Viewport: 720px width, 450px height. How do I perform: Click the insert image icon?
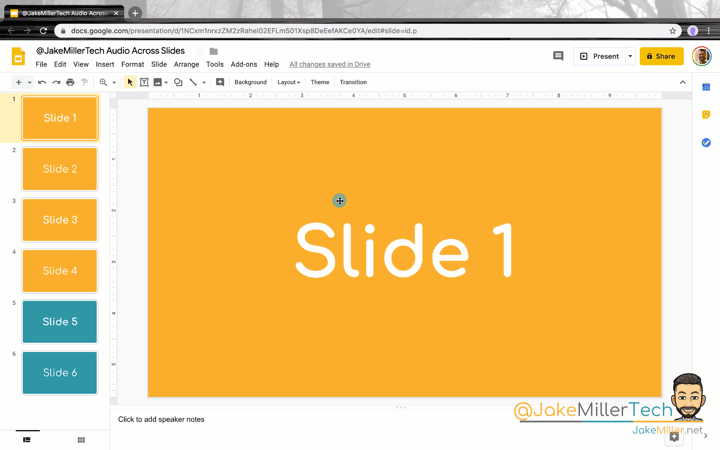coord(158,82)
